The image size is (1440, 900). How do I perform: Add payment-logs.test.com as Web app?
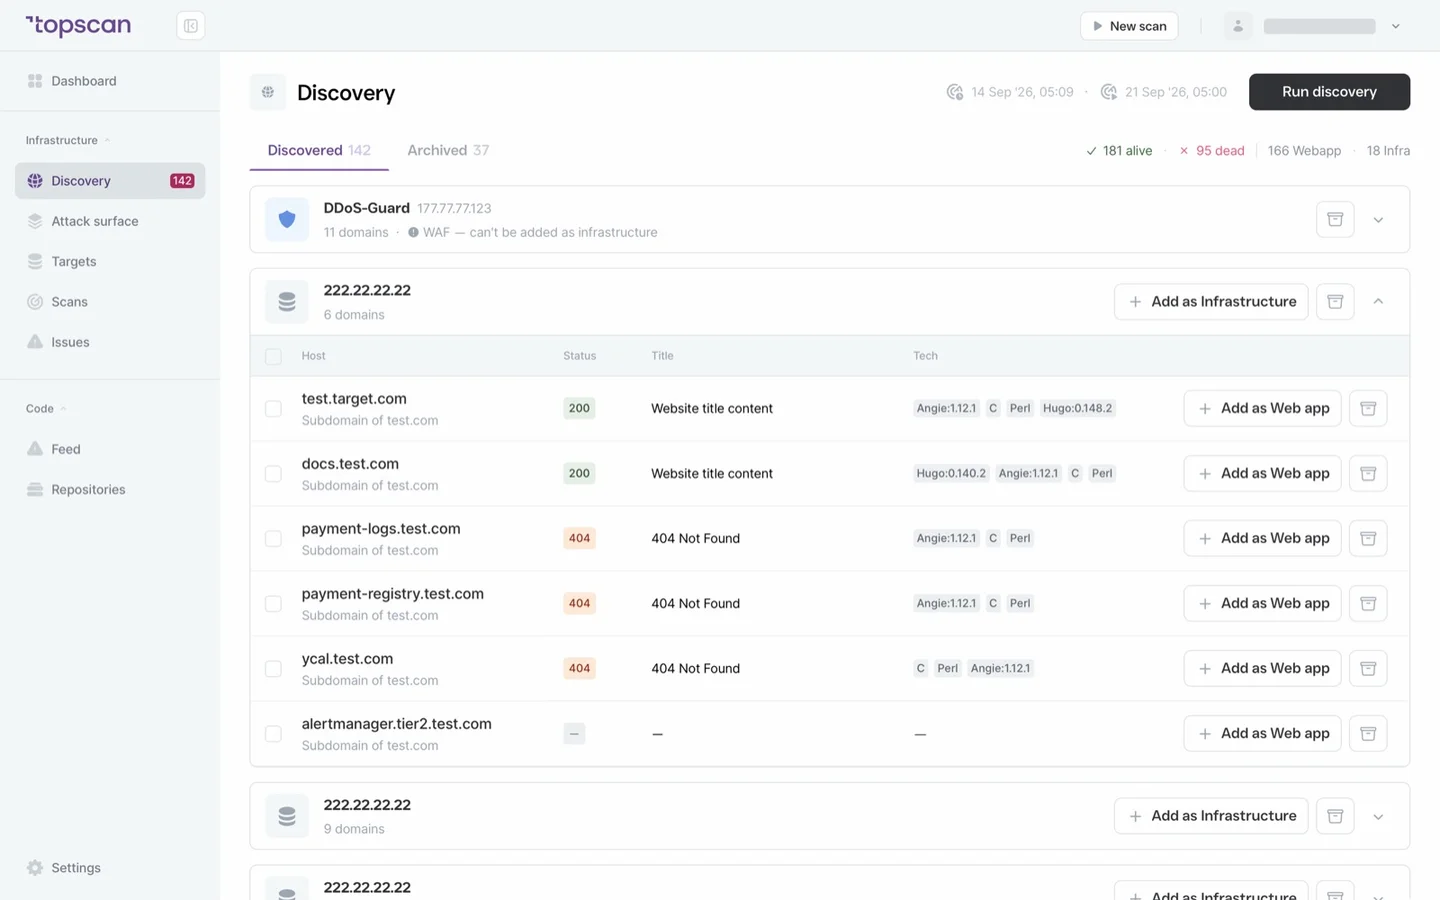coord(1262,538)
